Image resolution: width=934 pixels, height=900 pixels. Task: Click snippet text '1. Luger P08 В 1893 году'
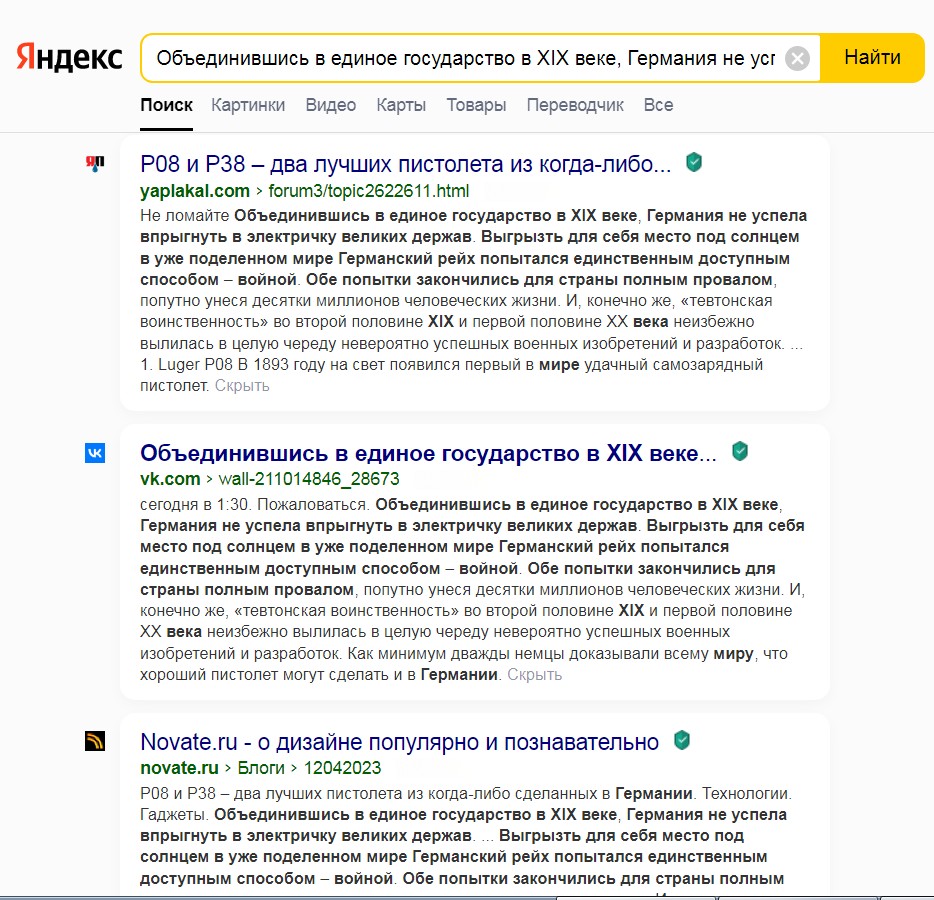(x=232, y=365)
